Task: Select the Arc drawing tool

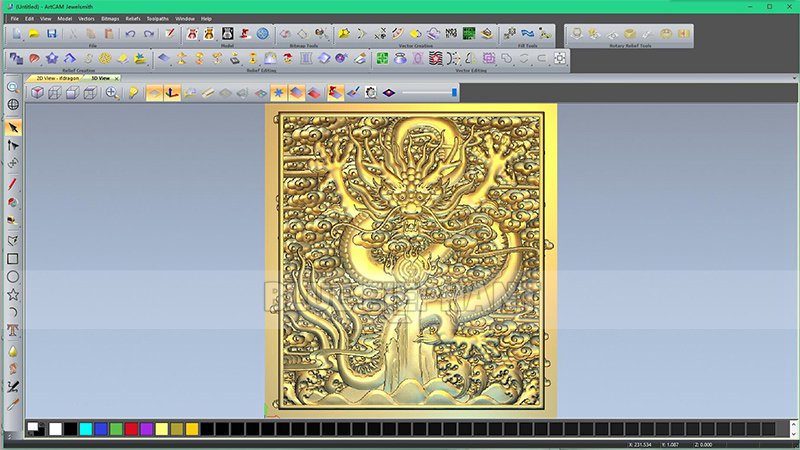Action: coord(13,312)
